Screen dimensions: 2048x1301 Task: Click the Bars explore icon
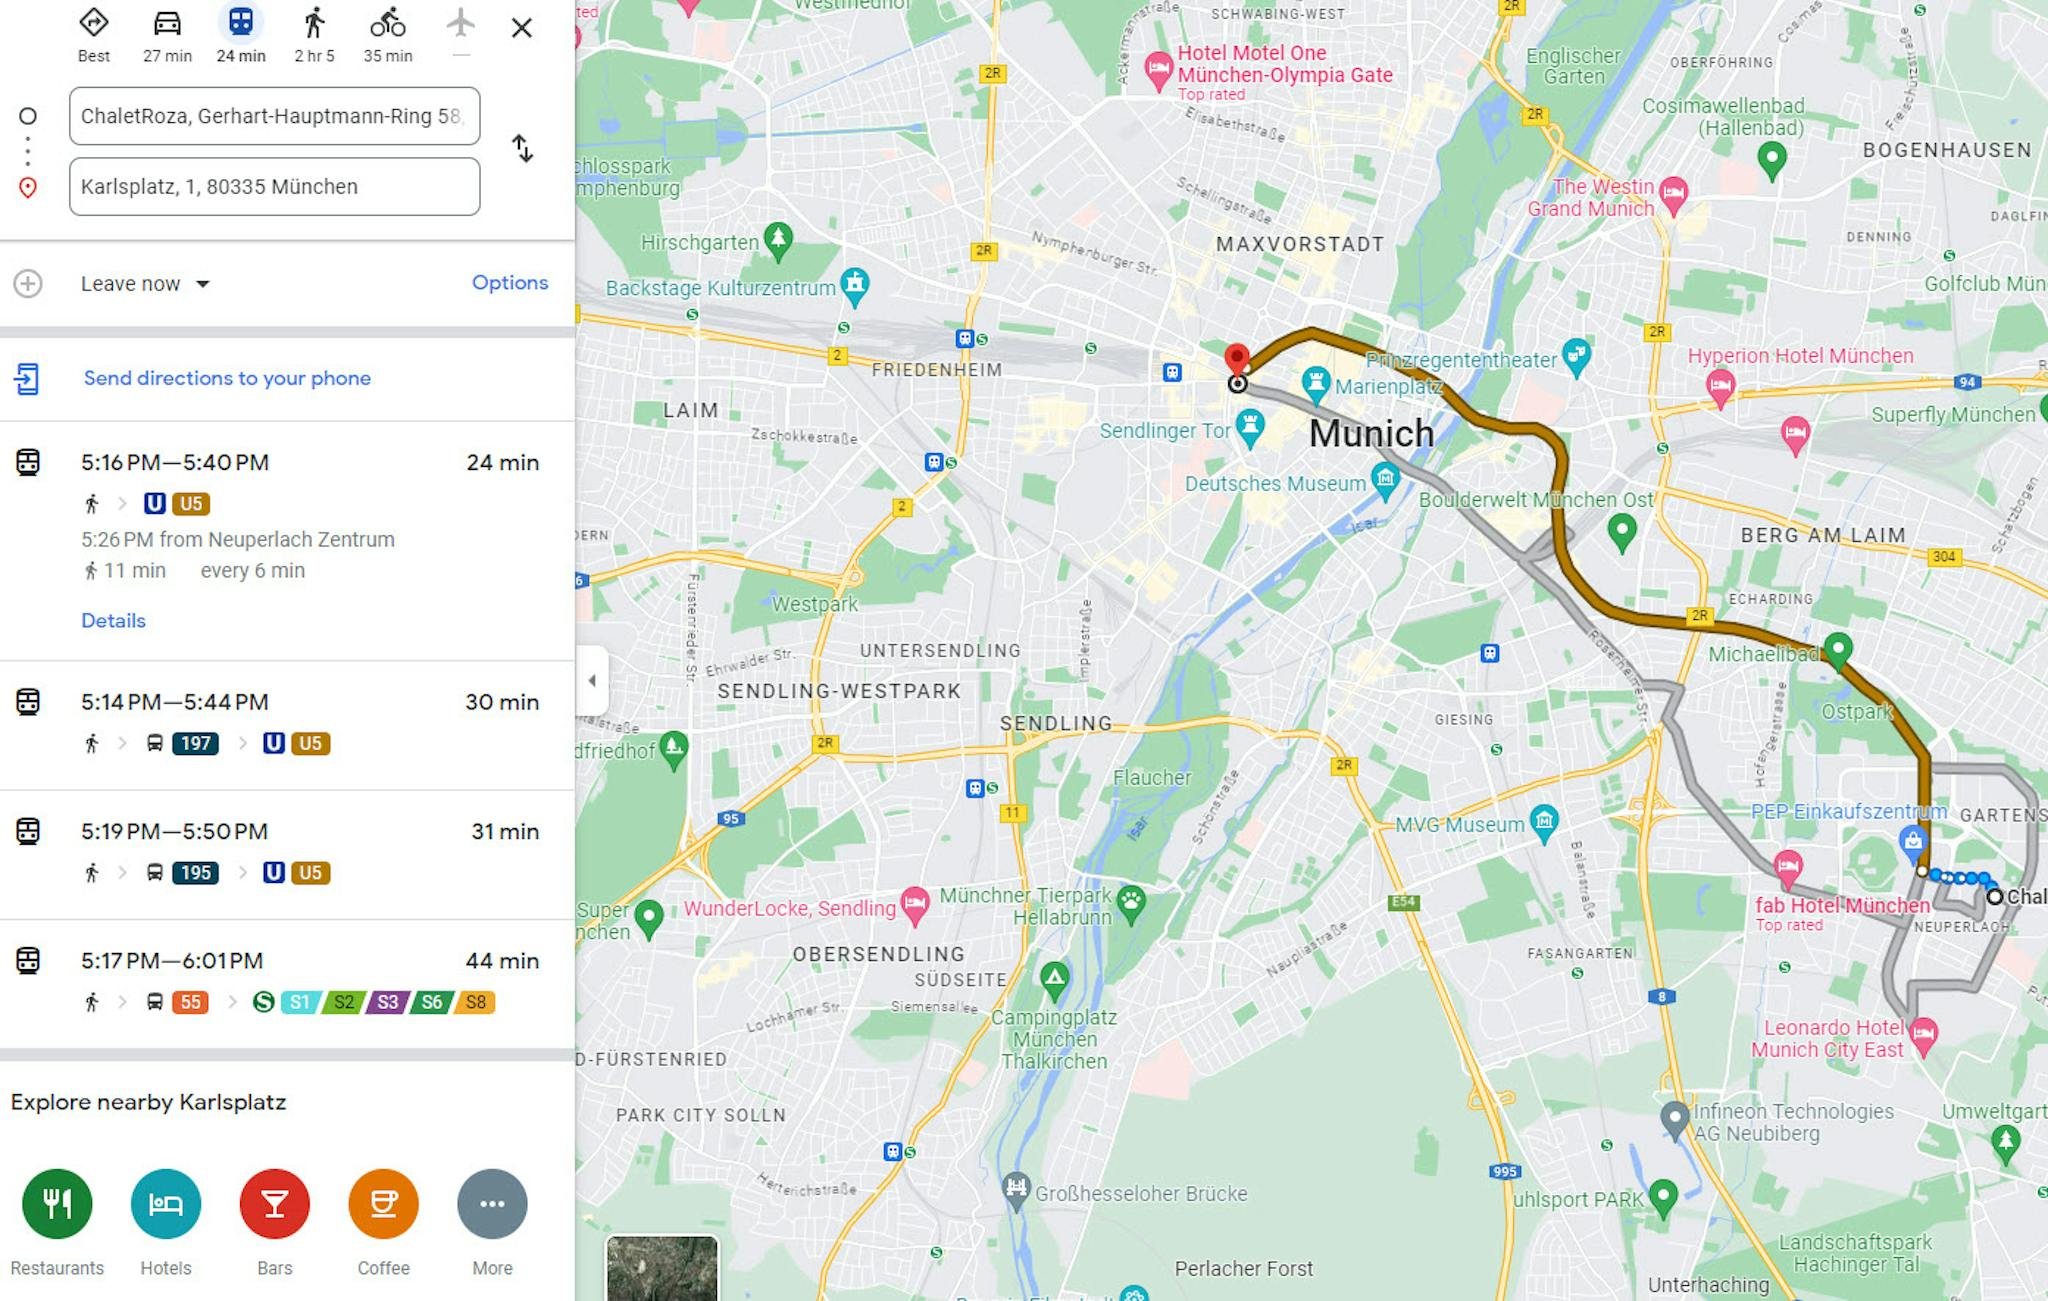coord(275,1204)
